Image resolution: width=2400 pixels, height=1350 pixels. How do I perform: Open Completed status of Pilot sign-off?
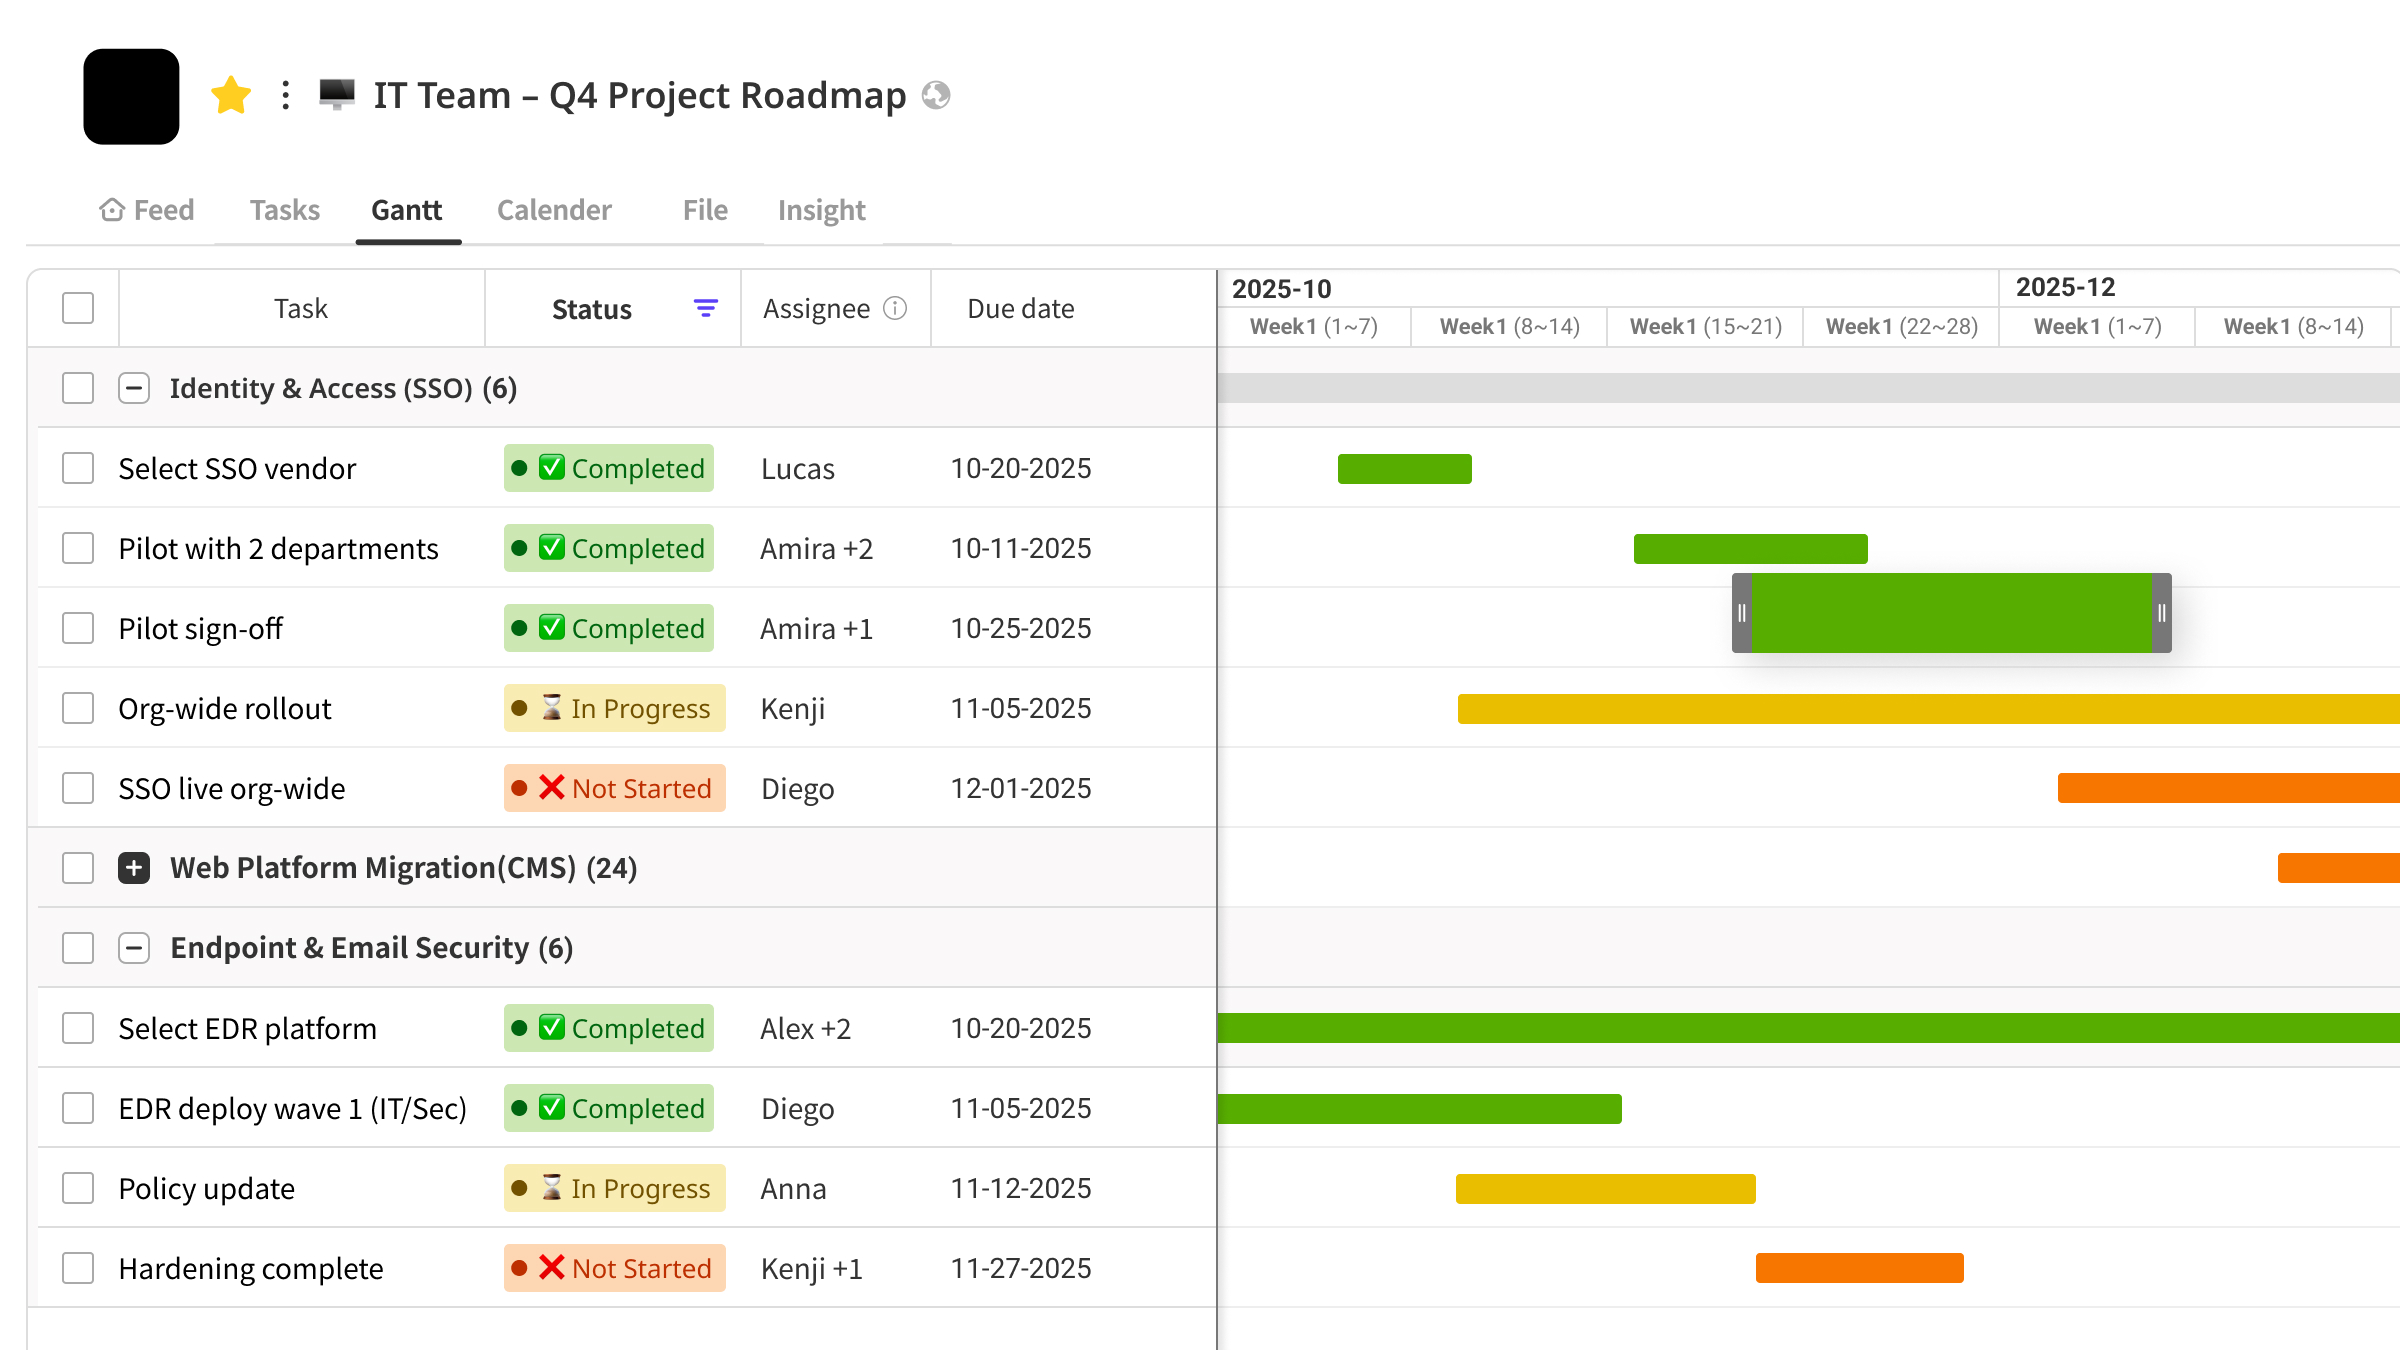pos(609,628)
